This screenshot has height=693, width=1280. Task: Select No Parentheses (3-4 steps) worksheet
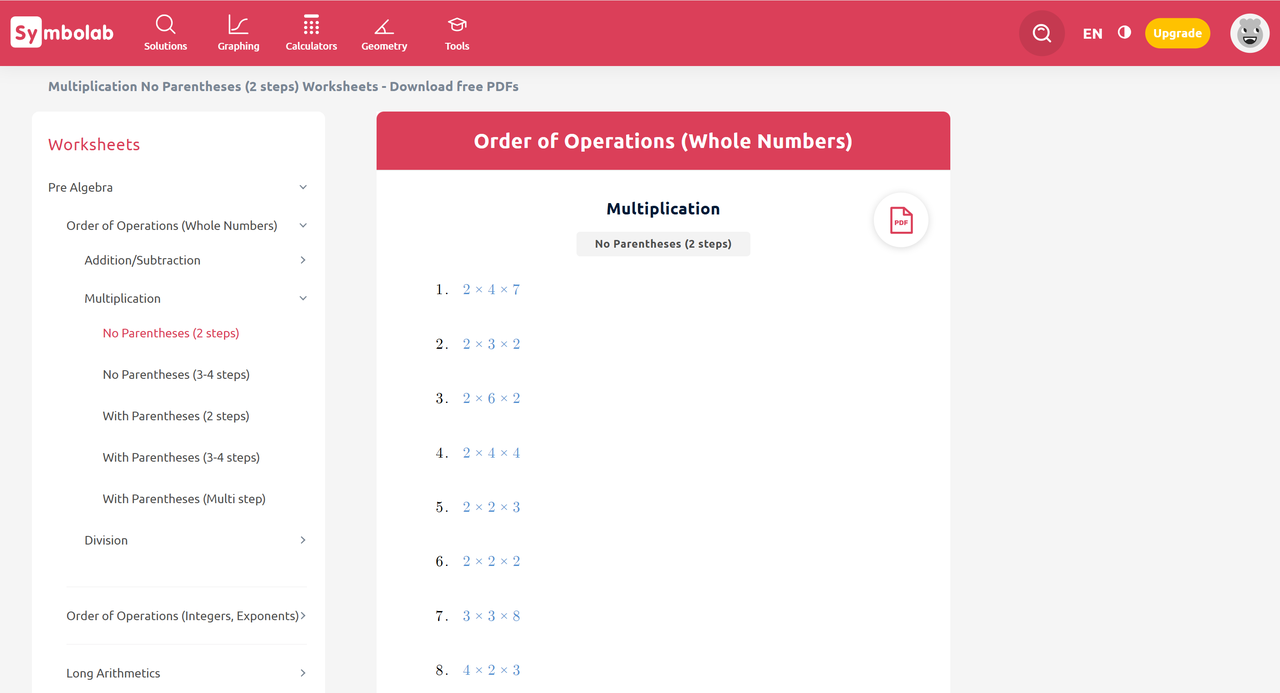pyautogui.click(x=176, y=375)
